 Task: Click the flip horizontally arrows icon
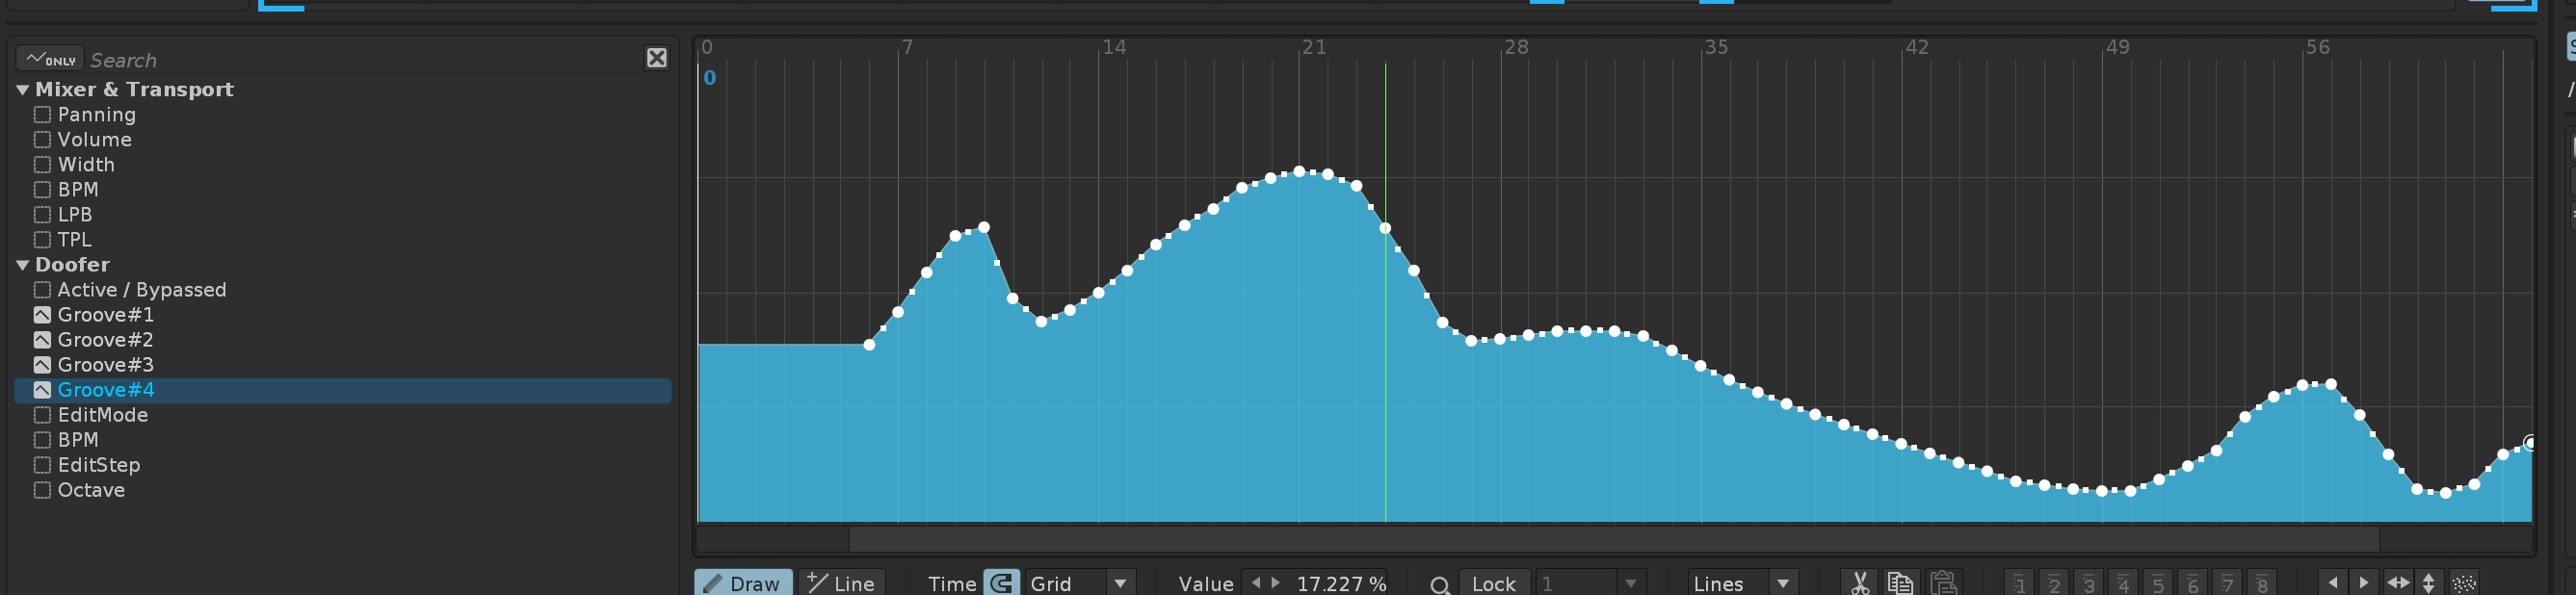coord(2397,583)
